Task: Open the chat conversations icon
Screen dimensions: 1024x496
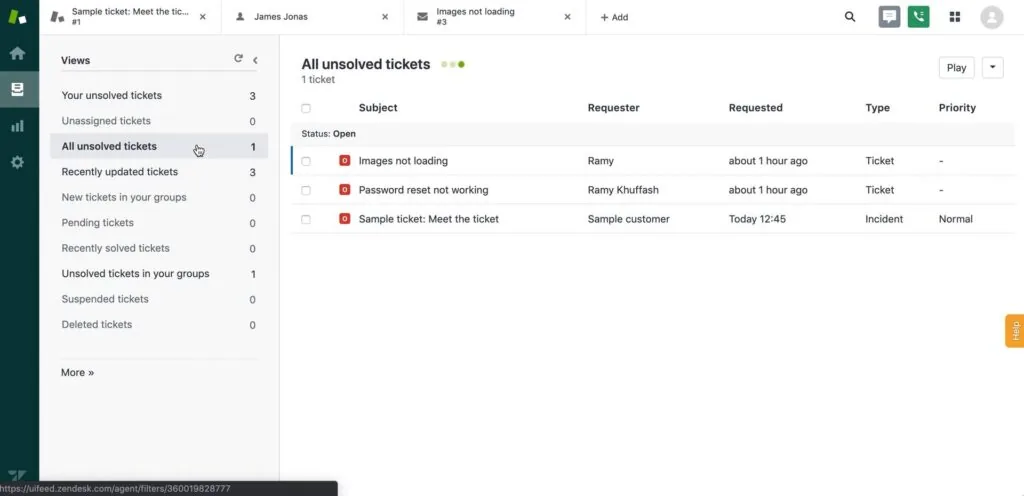Action: point(889,17)
